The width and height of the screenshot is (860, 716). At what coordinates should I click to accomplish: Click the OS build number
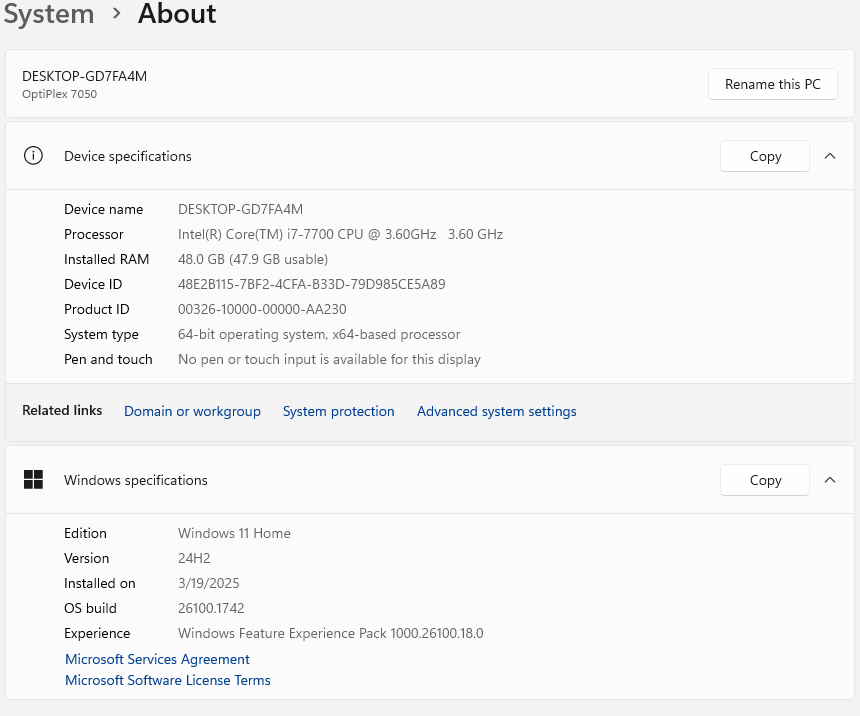coord(211,608)
